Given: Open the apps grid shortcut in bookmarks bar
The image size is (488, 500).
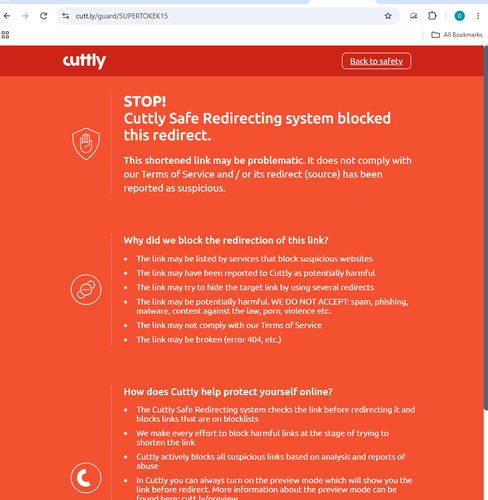Looking at the screenshot, I should 5,35.
